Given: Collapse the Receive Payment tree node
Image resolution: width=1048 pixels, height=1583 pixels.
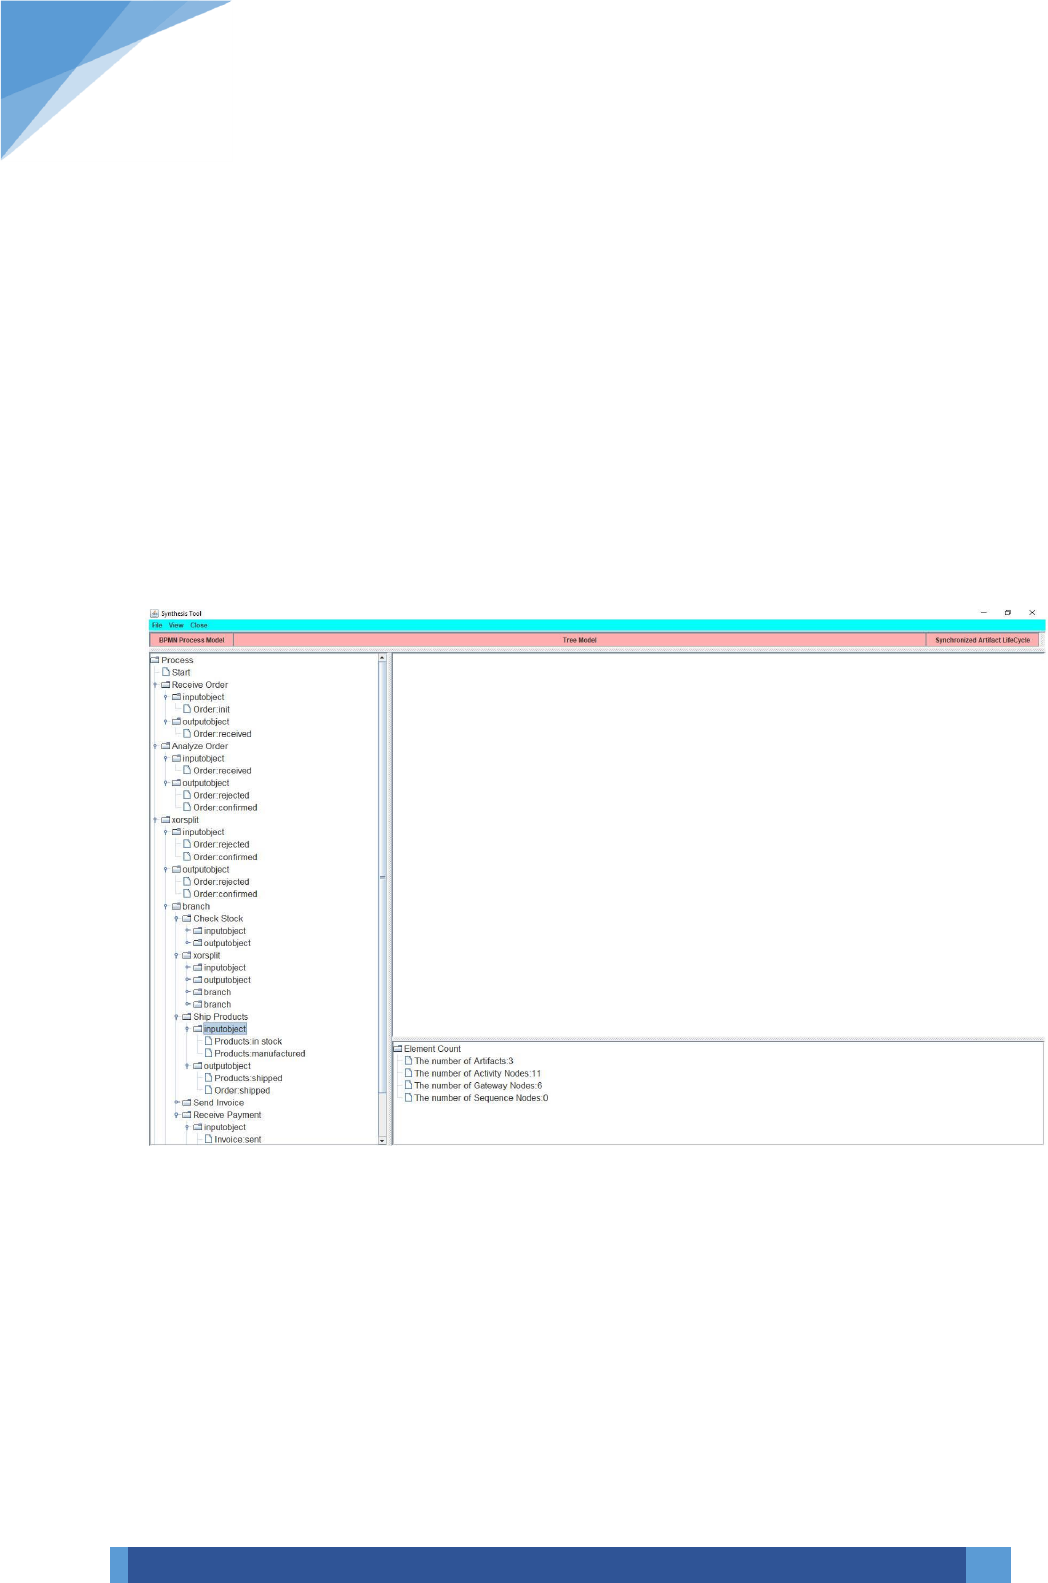Looking at the screenshot, I should 176,1115.
